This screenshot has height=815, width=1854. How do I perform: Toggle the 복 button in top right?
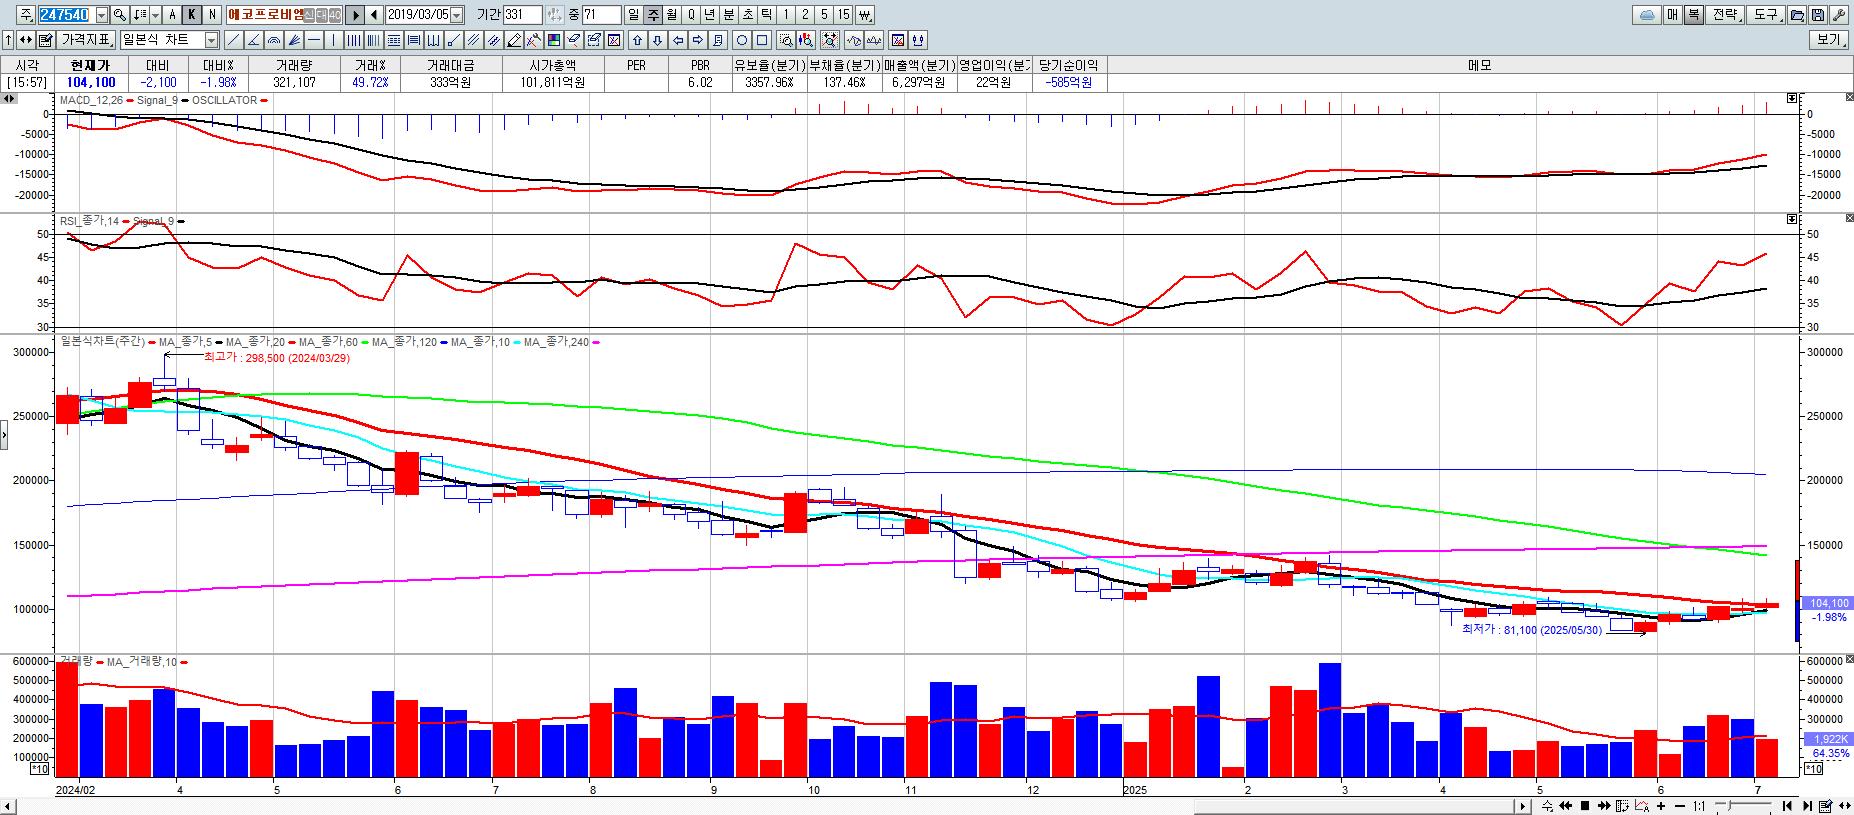click(x=1693, y=15)
